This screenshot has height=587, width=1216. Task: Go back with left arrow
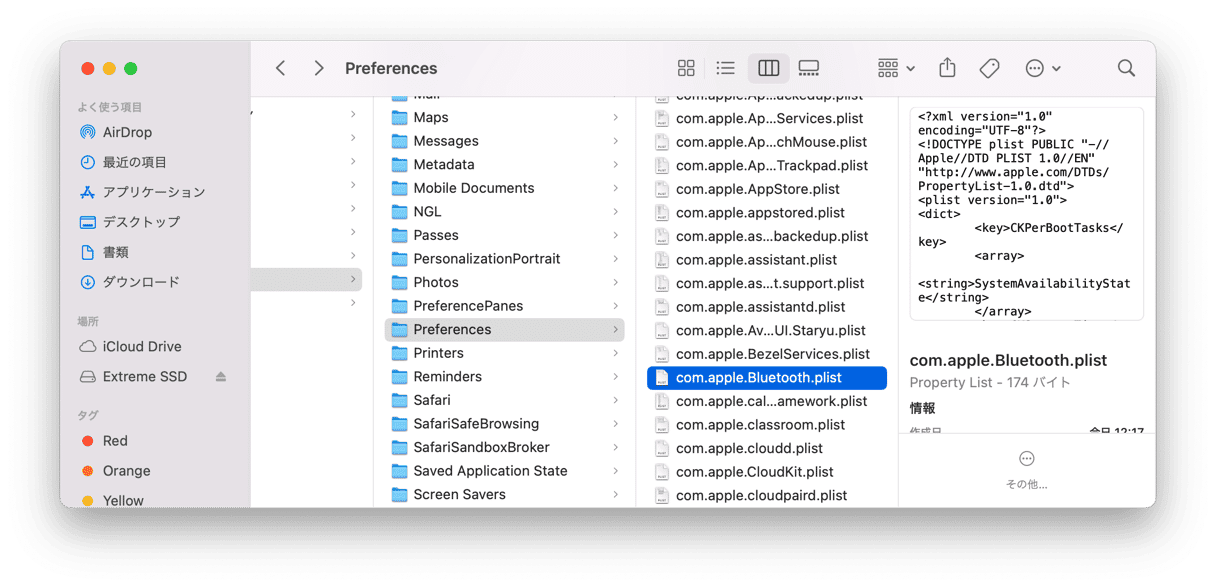281,68
